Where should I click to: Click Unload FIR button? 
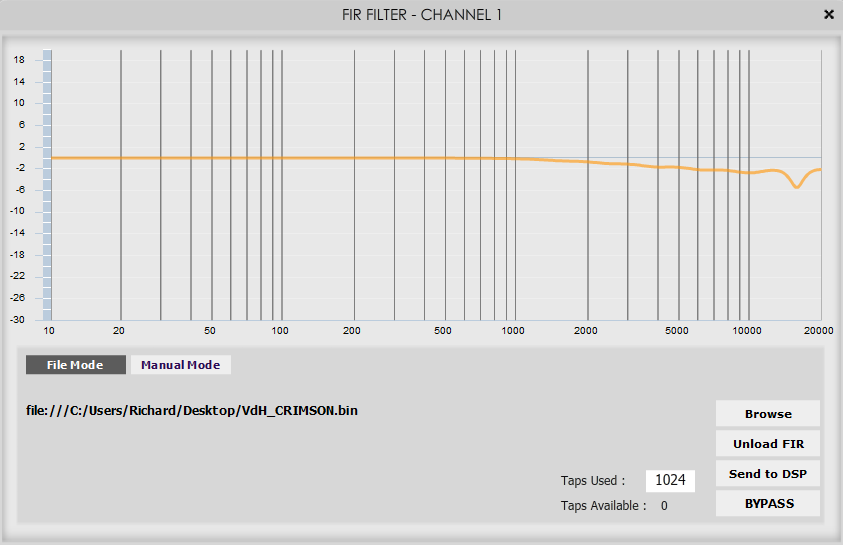[x=768, y=444]
